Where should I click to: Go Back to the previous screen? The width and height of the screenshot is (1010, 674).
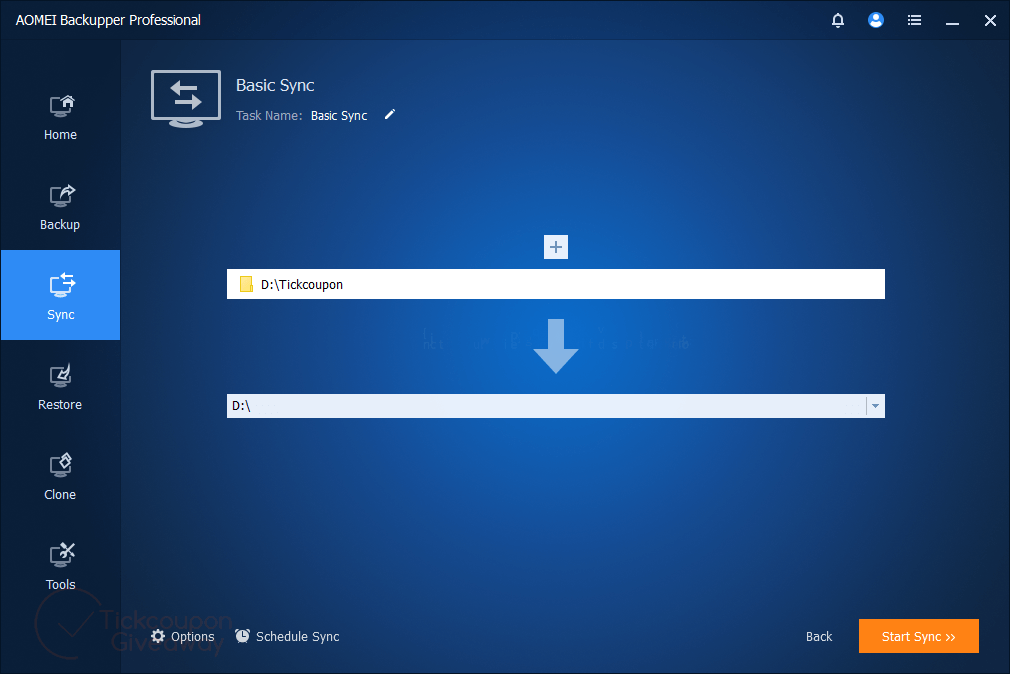[x=818, y=636]
